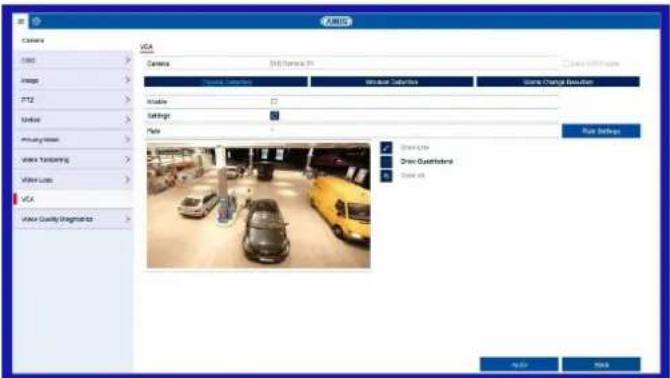This screenshot has height=378, width=670.
Task: Click the Camera heading in the sidebar
Action: [x=32, y=41]
